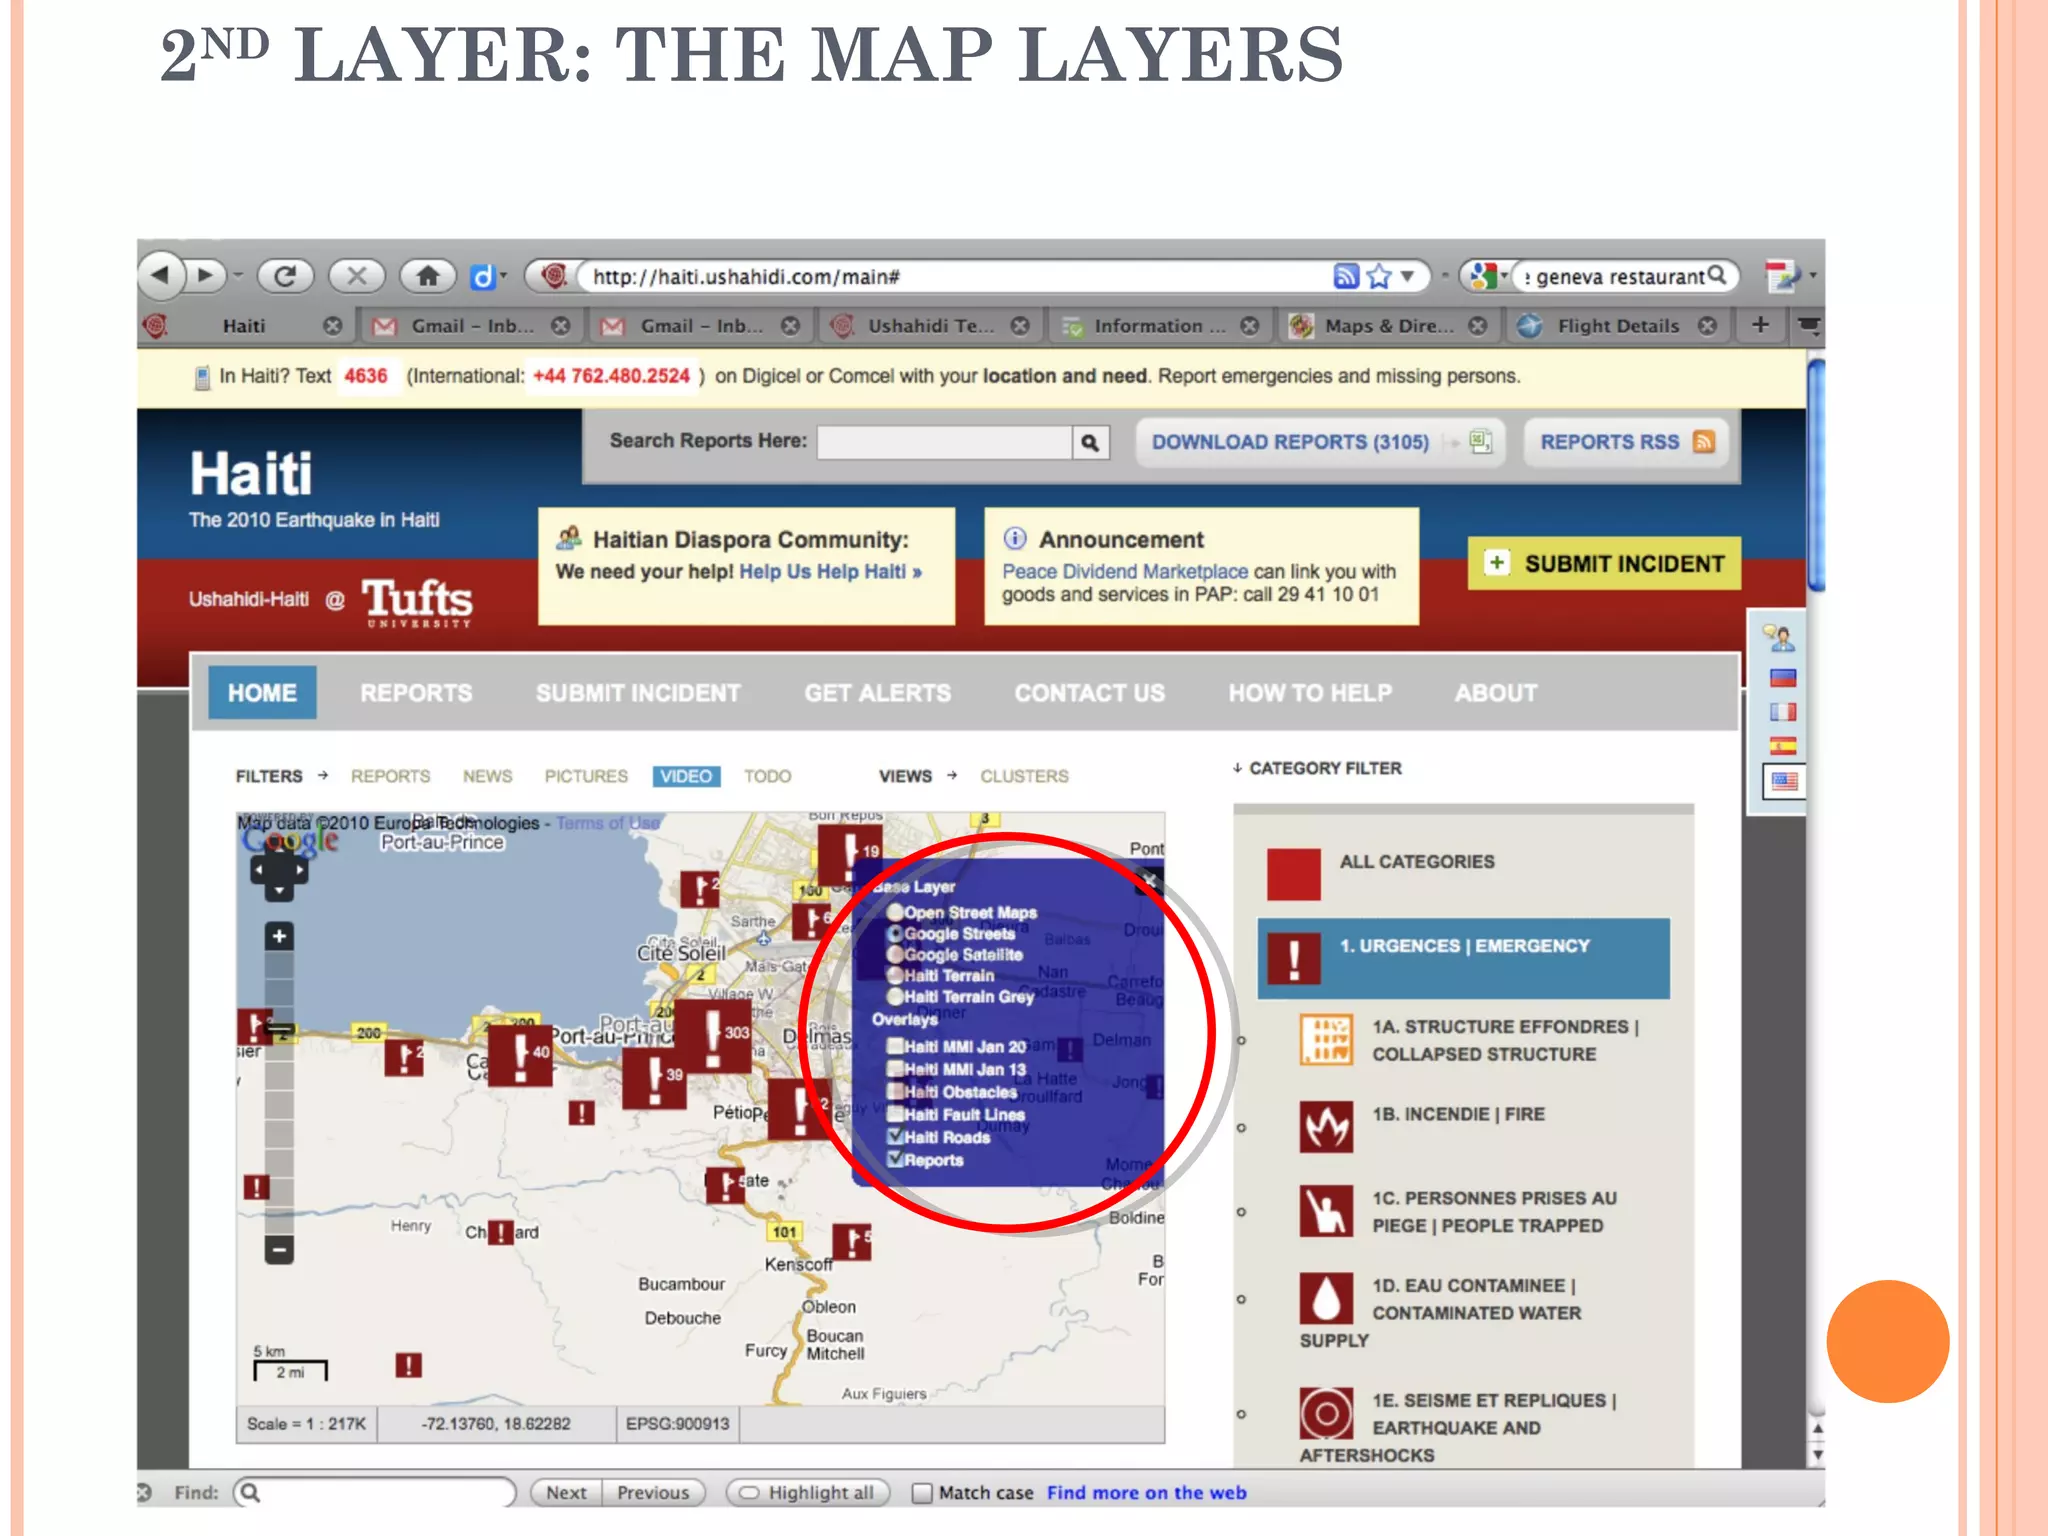Zoom in the map with plus button
The height and width of the screenshot is (1536, 2048).
pos(279,936)
